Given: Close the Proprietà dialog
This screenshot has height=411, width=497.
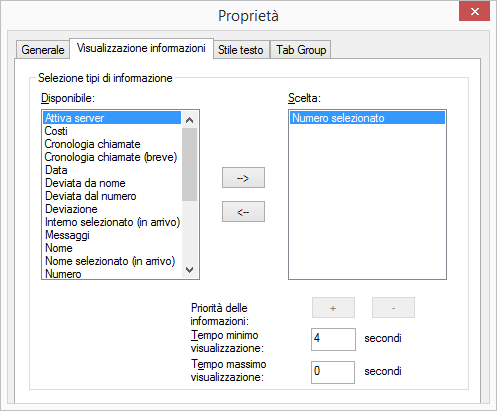Looking at the screenshot, I should tap(475, 11).
